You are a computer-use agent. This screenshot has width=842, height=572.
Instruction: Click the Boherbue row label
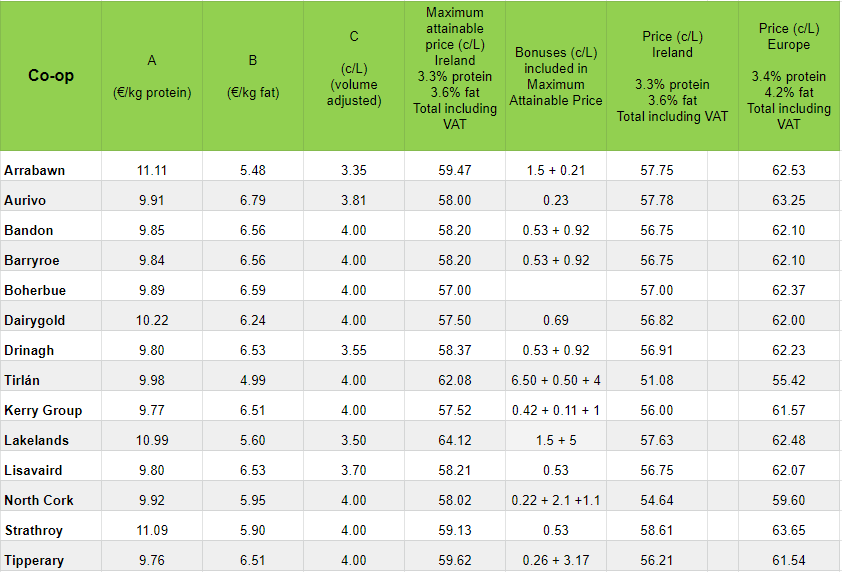coord(35,291)
